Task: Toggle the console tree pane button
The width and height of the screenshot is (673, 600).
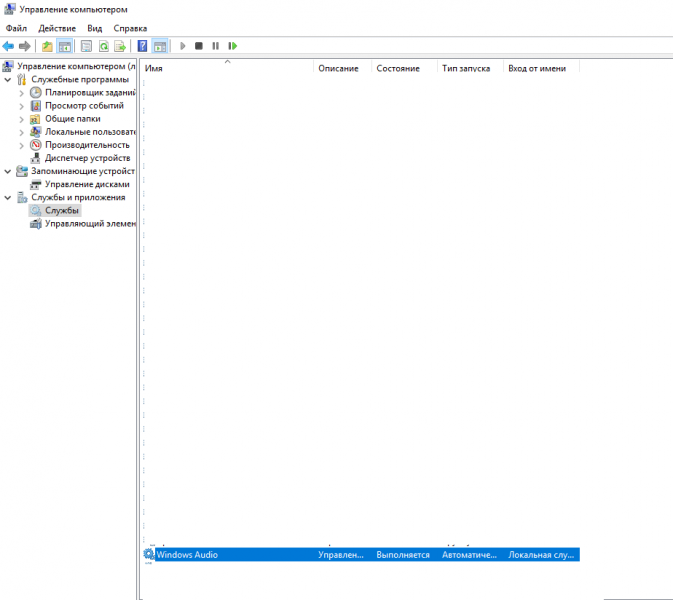Action: click(65, 46)
